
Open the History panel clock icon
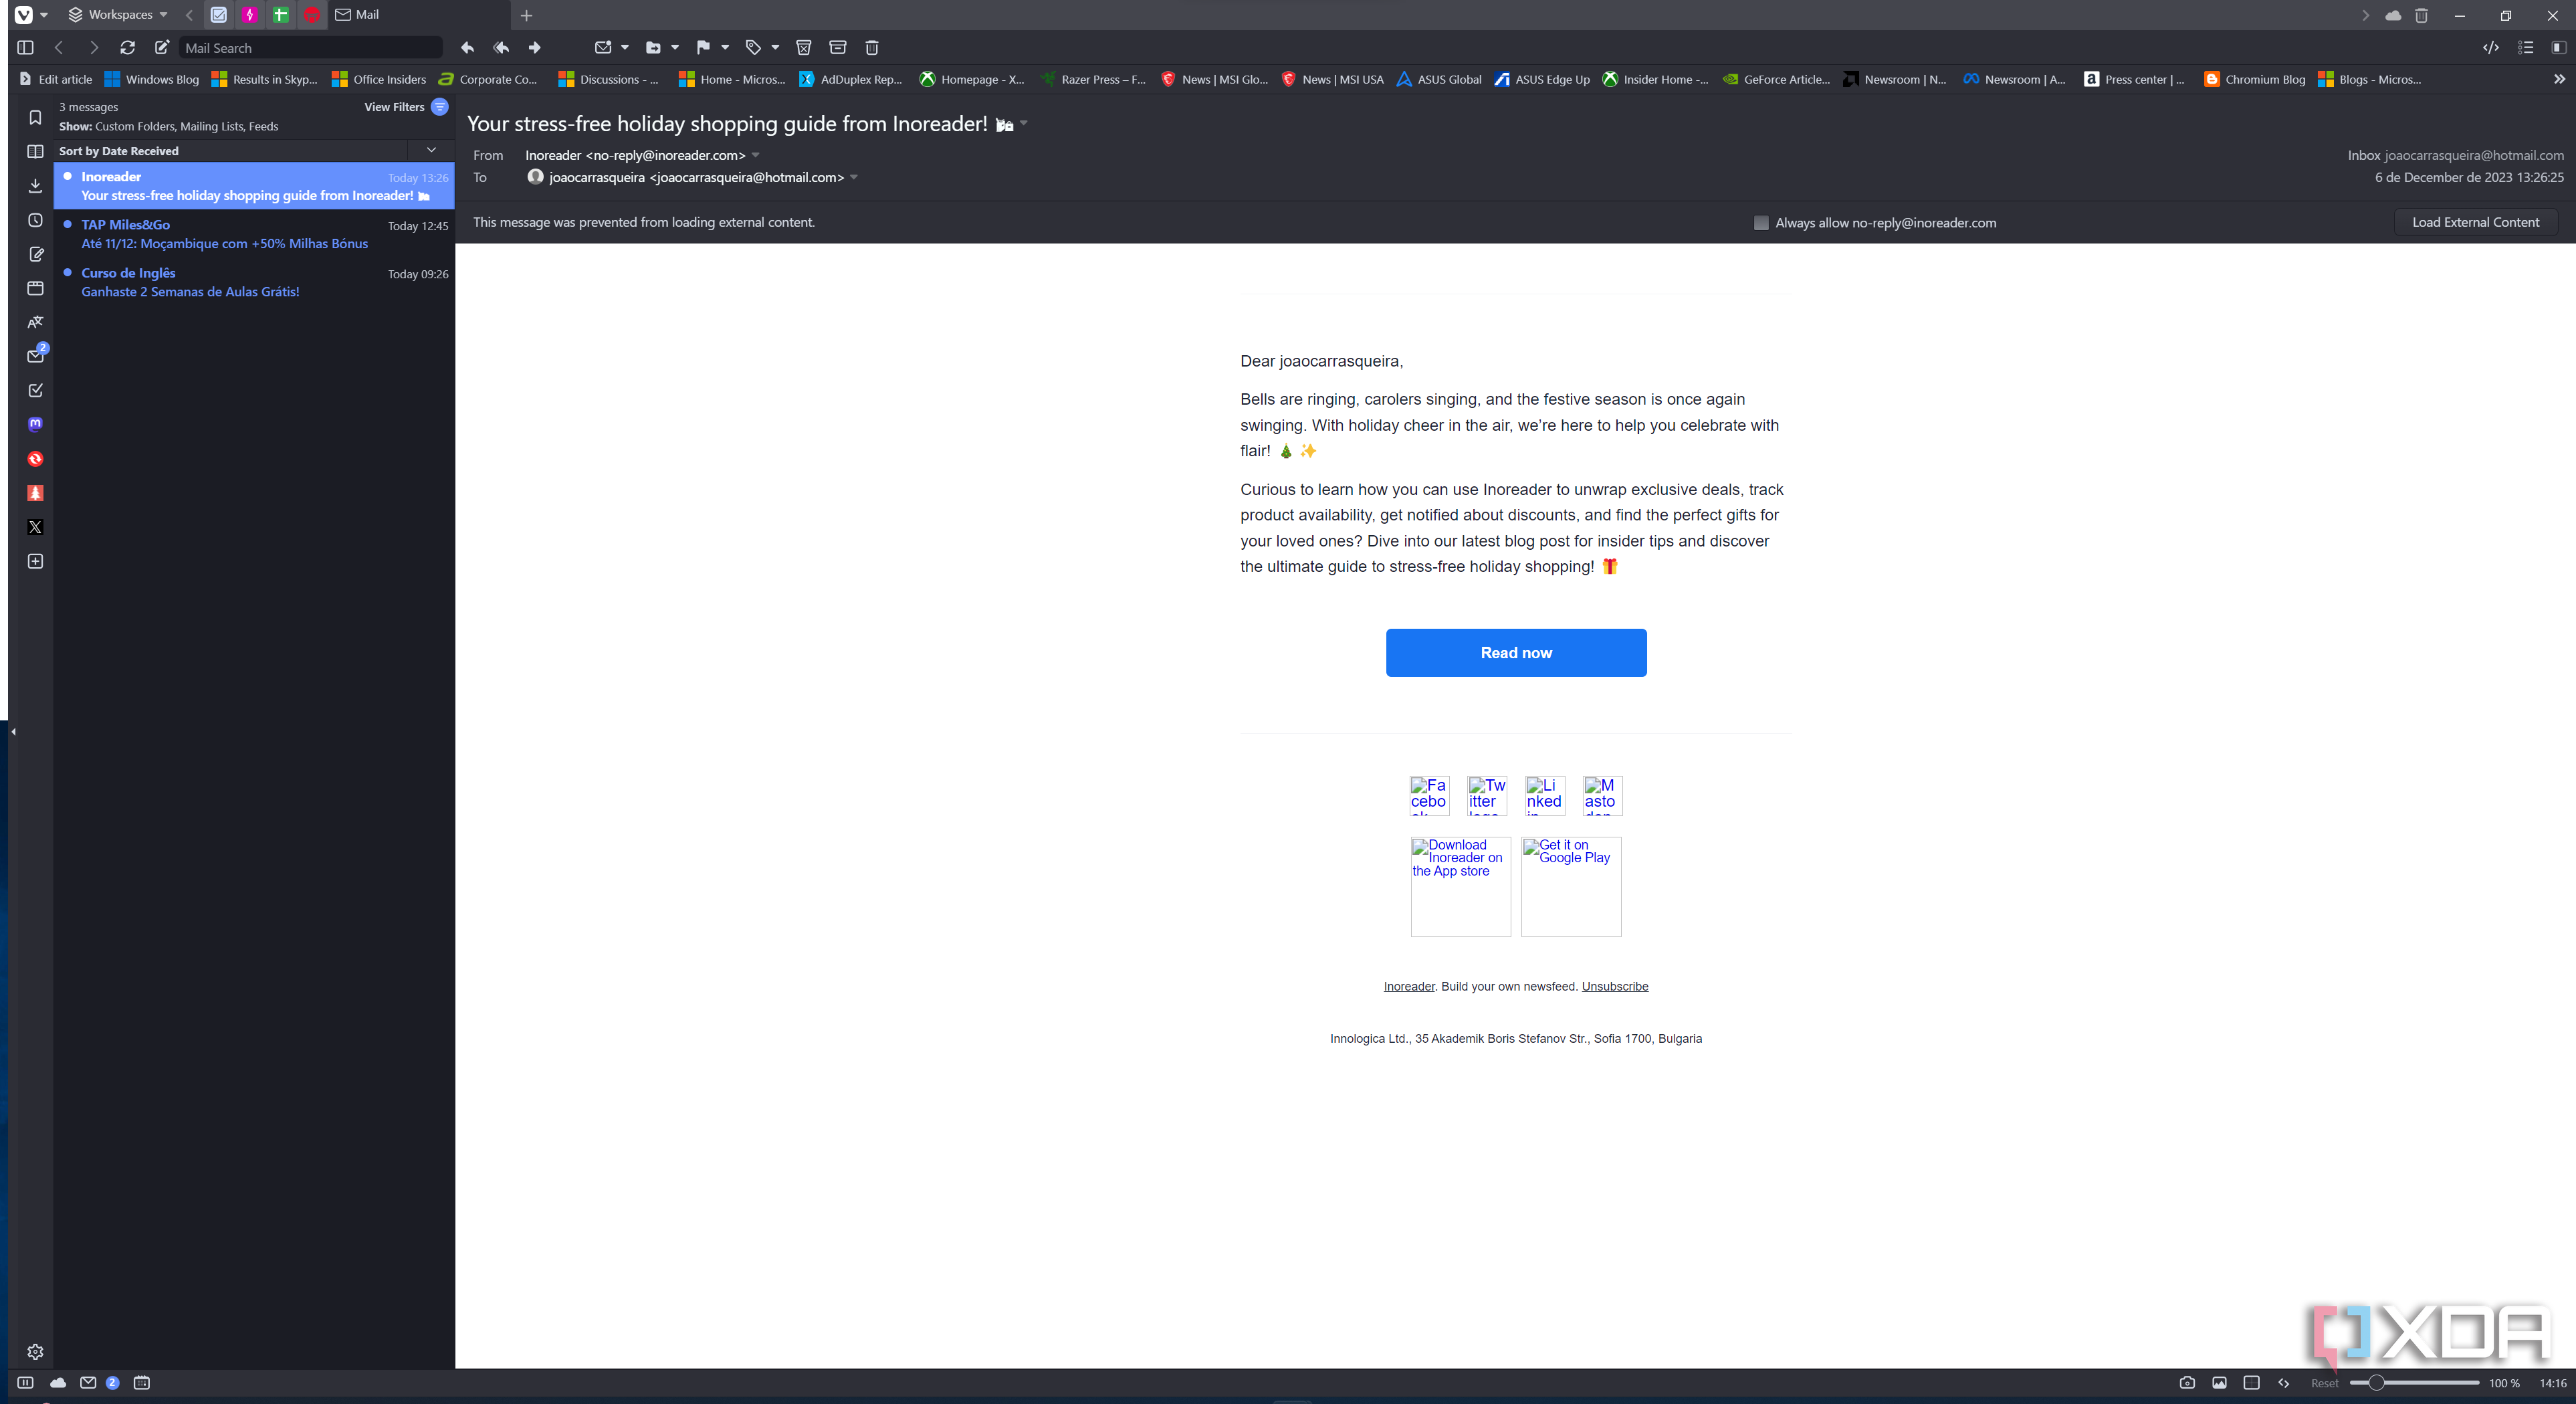tap(35, 220)
